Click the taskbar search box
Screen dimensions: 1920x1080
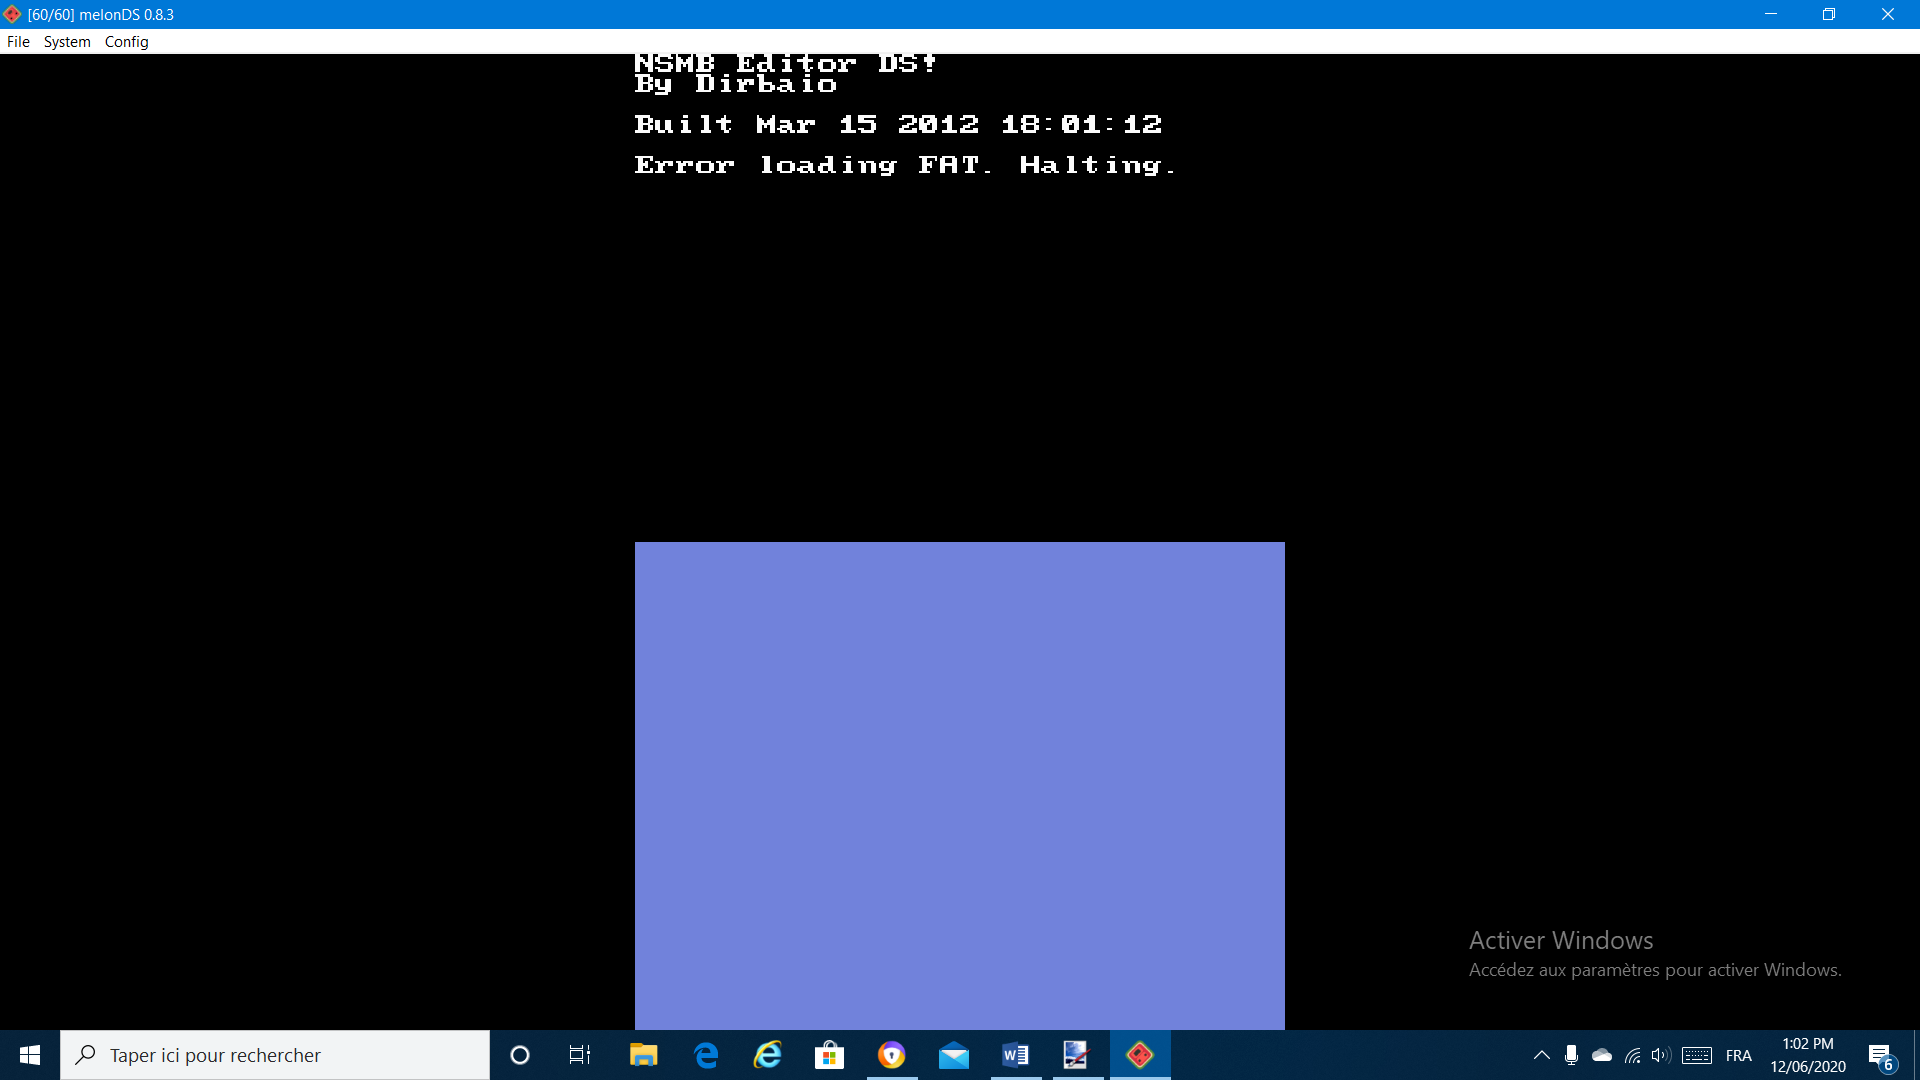tap(275, 1055)
